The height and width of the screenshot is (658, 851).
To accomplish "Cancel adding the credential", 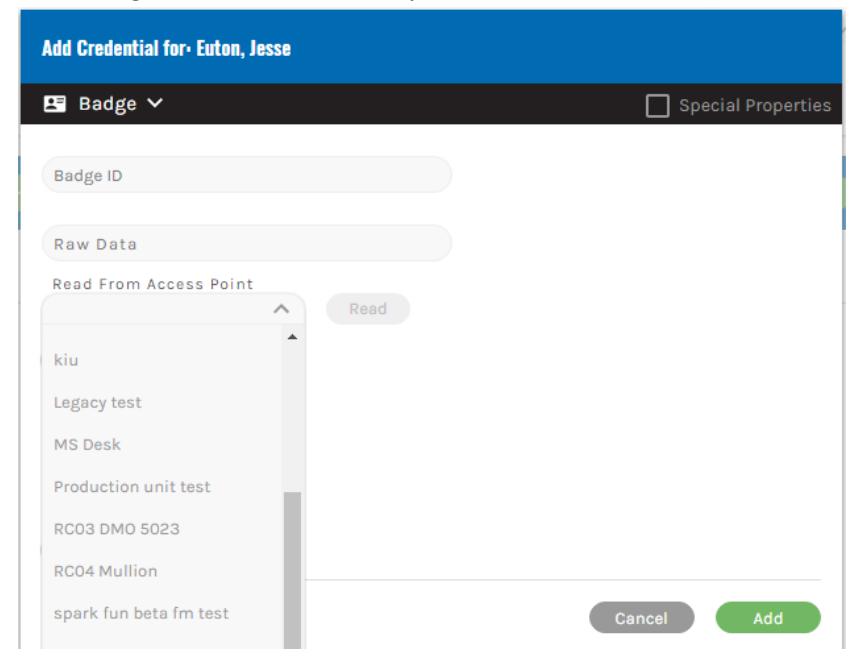I will (642, 618).
